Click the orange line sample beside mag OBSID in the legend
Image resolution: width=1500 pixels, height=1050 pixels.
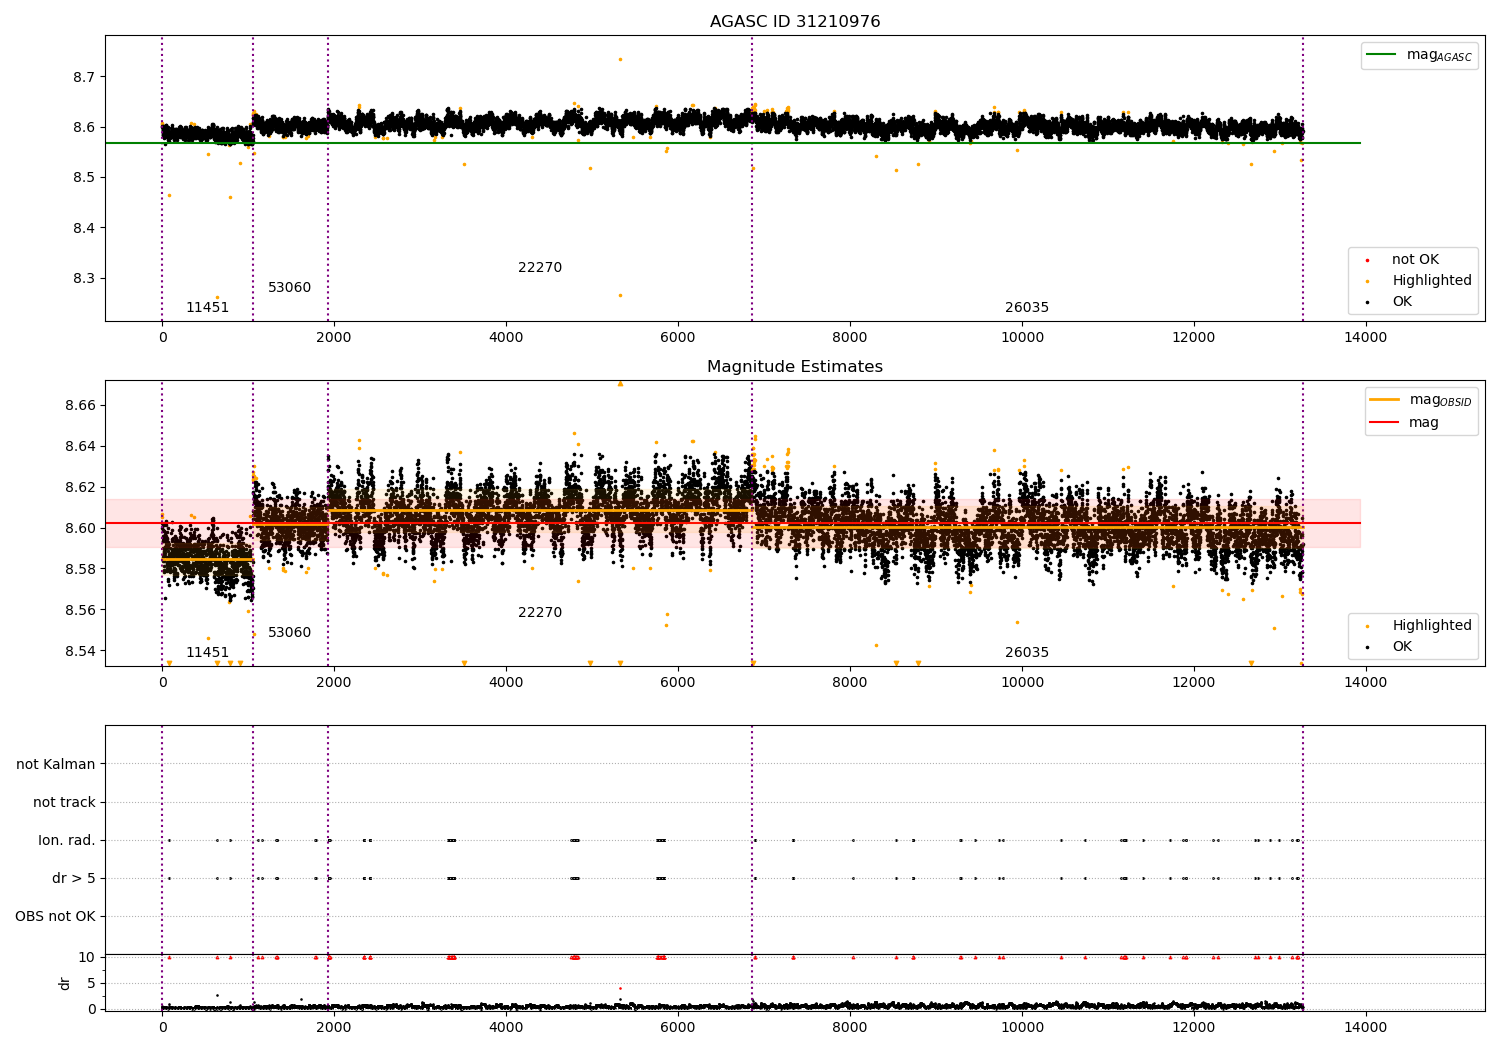coord(1385,399)
